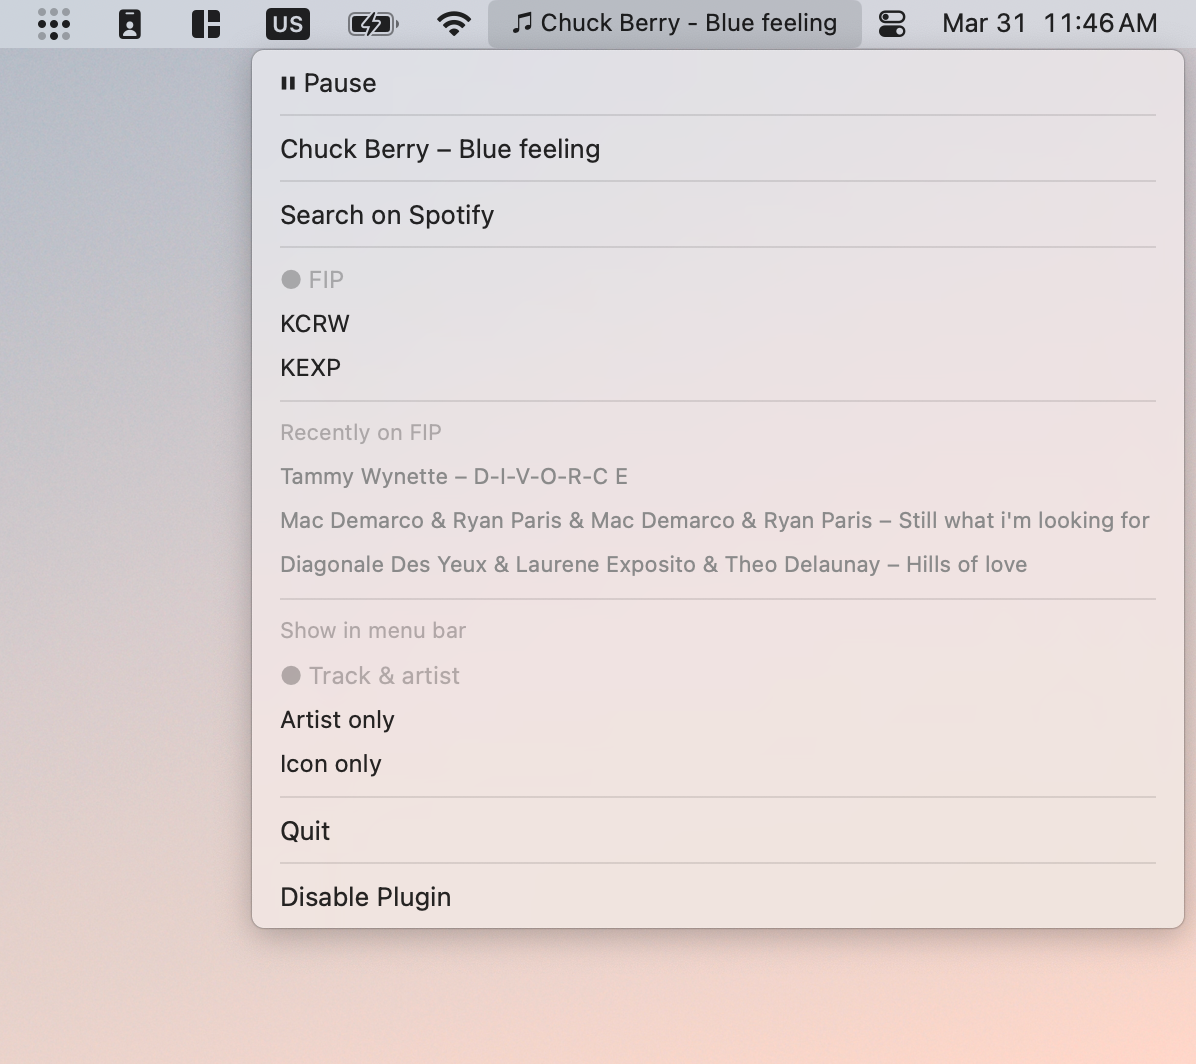Image resolution: width=1196 pixels, height=1064 pixels.
Task: Click Search on Spotify
Action: point(387,215)
